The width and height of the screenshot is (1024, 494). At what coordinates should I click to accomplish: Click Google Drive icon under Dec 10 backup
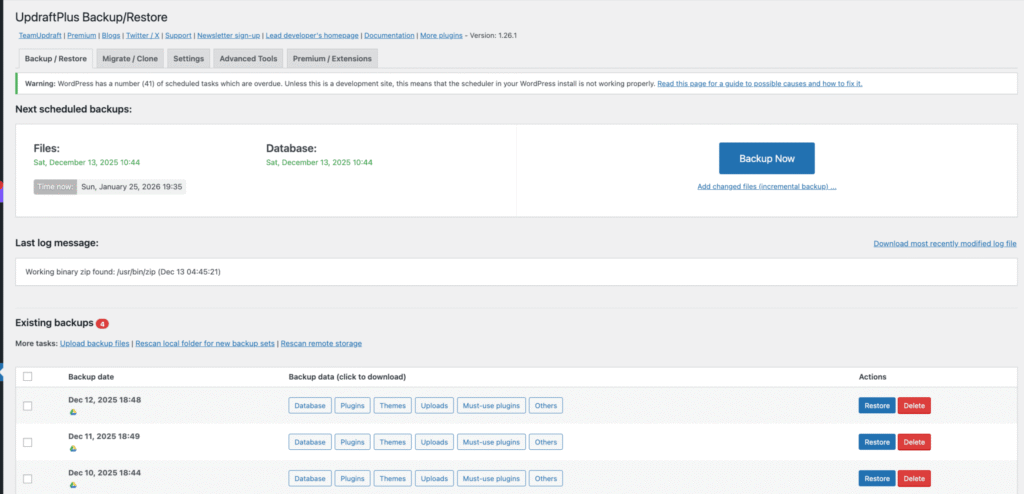[74, 485]
